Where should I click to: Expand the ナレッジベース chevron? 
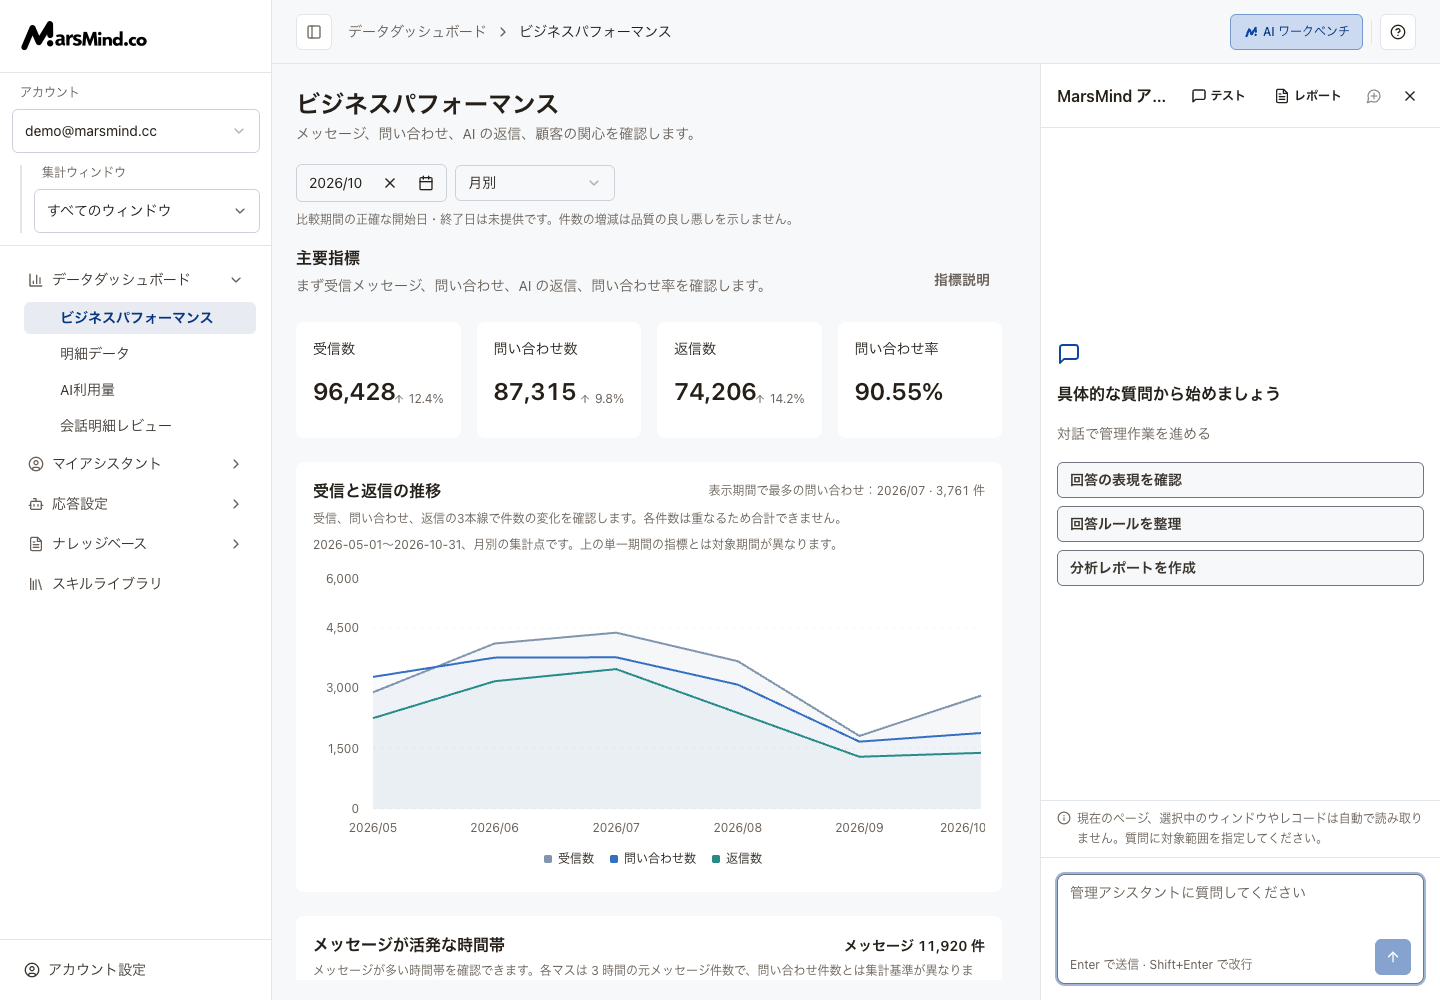point(236,544)
